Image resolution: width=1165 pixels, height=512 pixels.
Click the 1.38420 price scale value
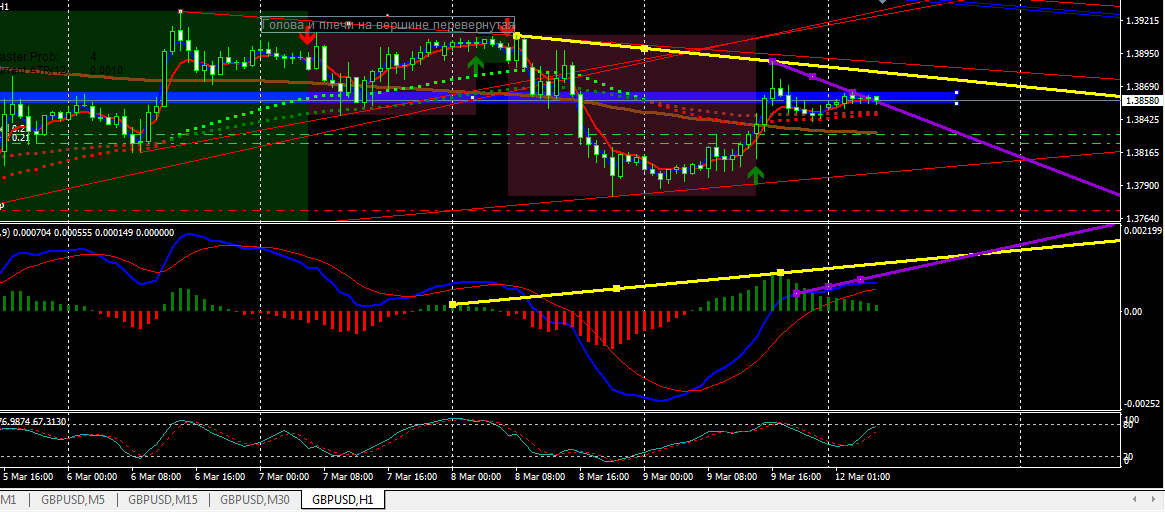(x=1143, y=120)
